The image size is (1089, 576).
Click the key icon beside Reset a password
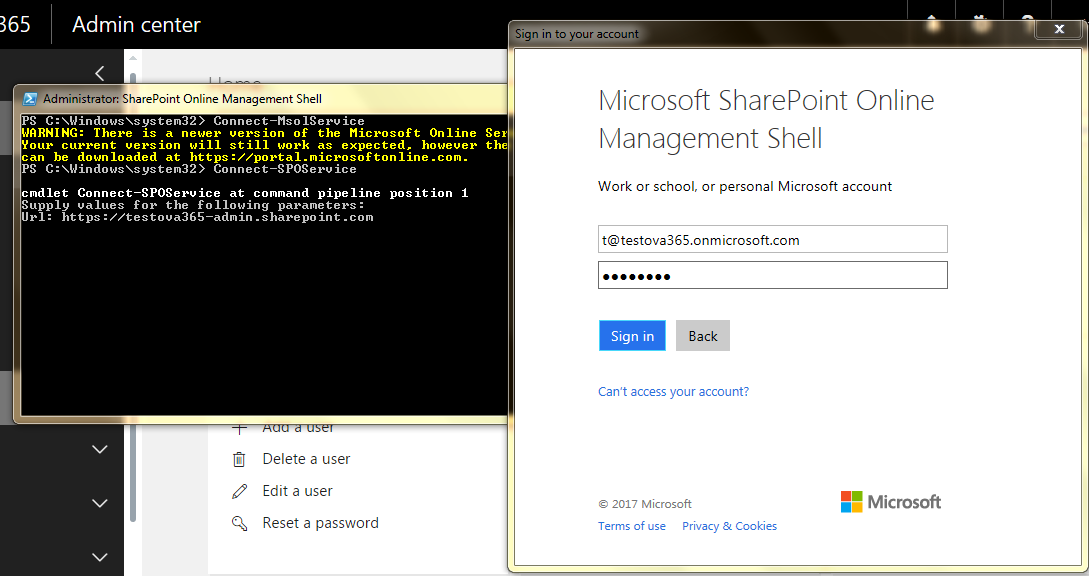coord(240,523)
